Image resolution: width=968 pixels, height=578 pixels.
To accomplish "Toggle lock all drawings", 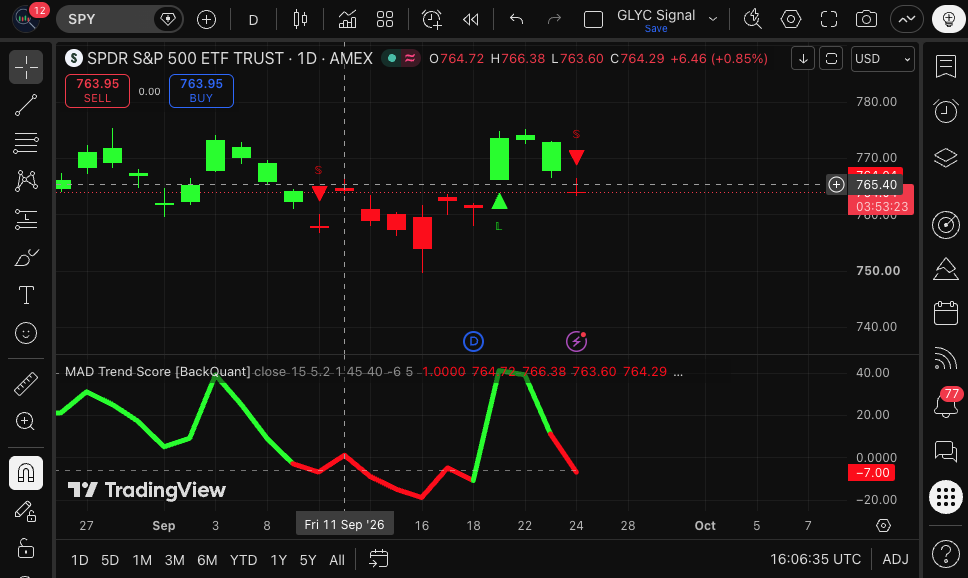I will pos(26,548).
